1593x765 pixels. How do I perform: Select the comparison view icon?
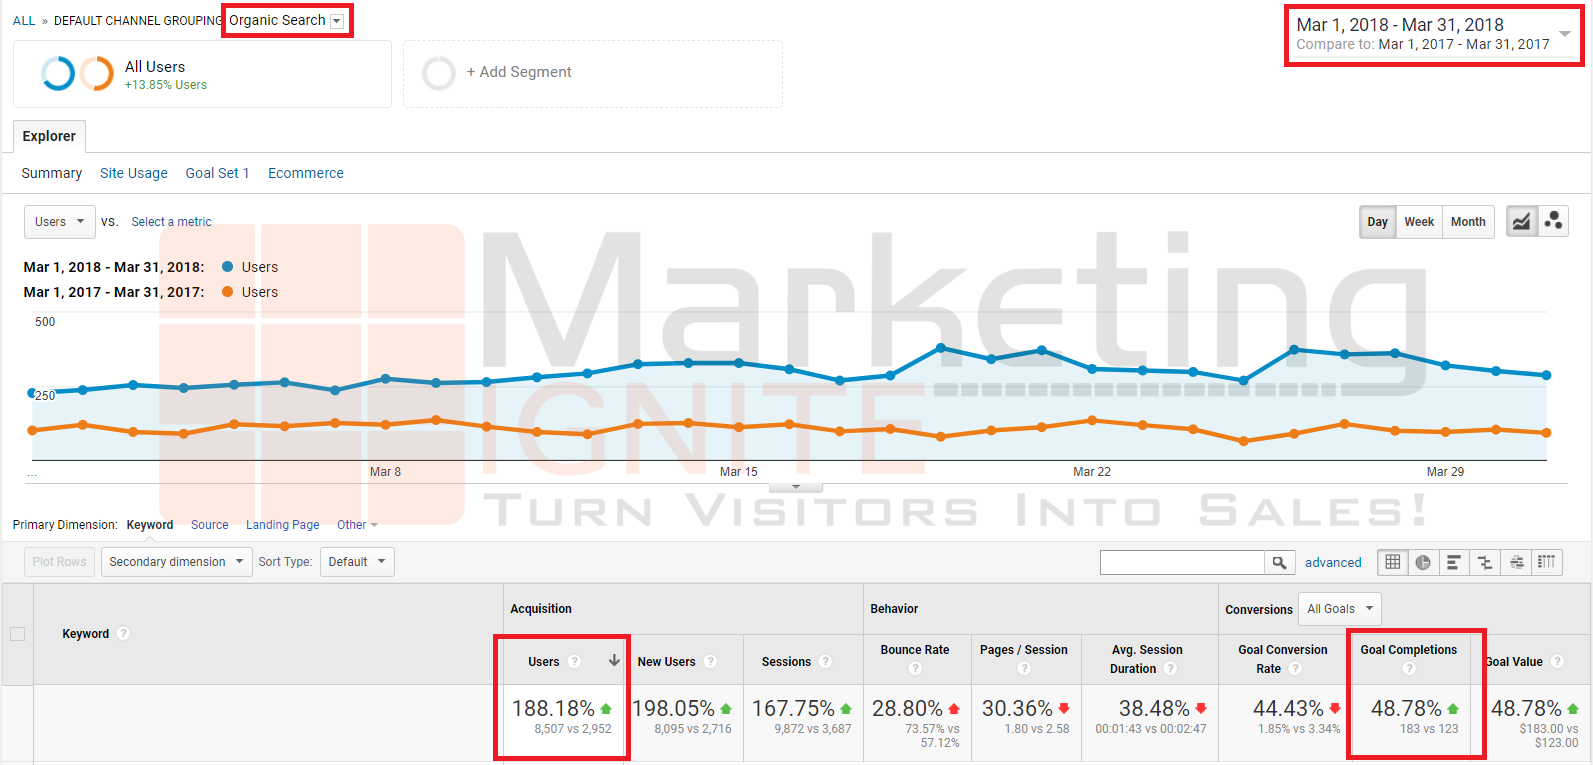[1485, 562]
